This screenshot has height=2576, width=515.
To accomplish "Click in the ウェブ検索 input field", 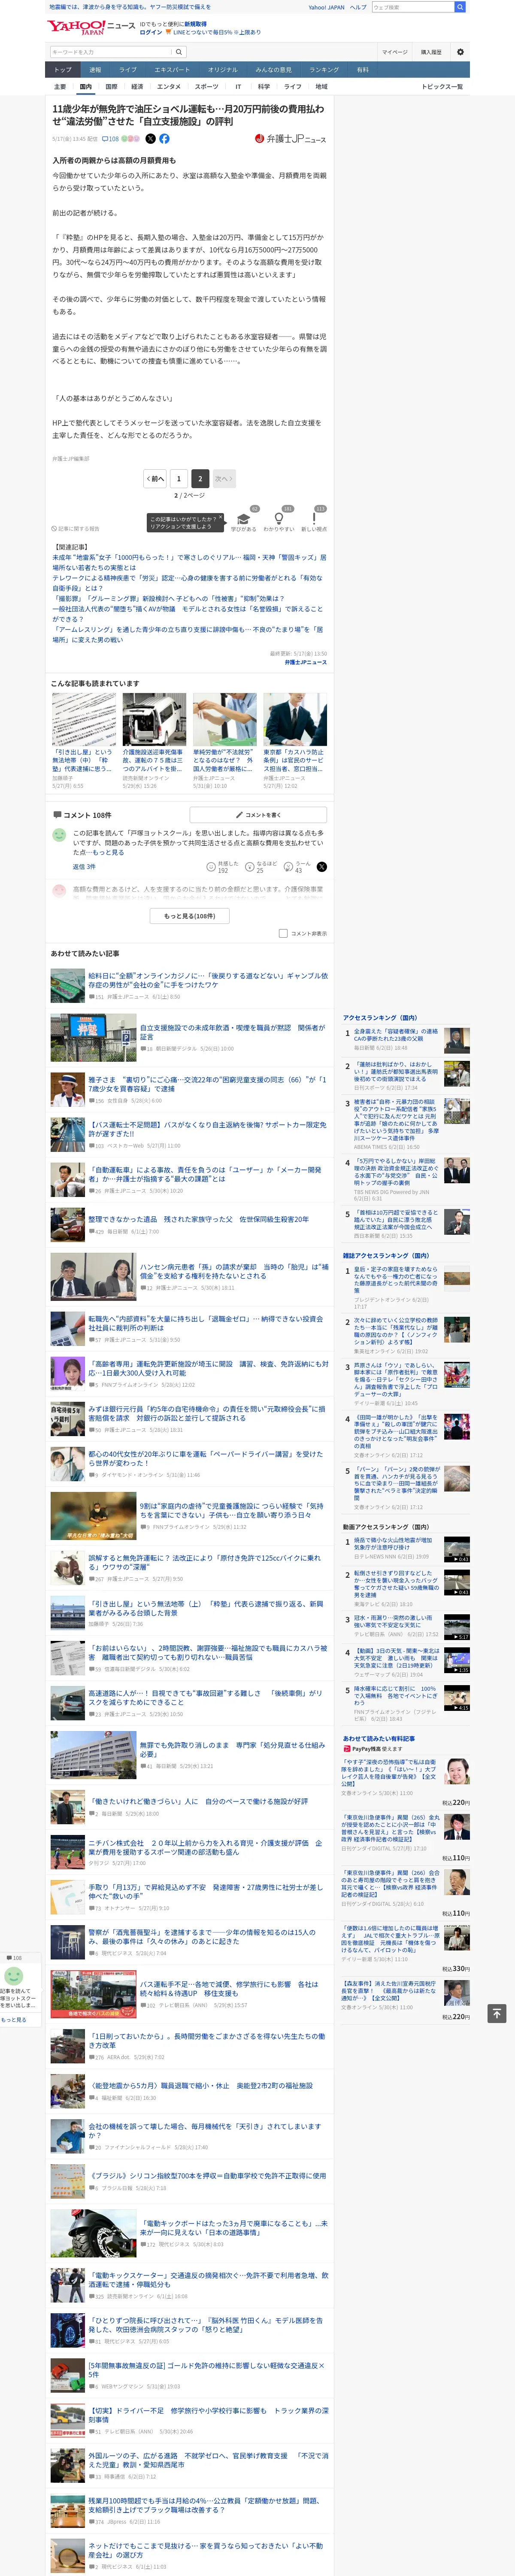I will (x=412, y=7).
